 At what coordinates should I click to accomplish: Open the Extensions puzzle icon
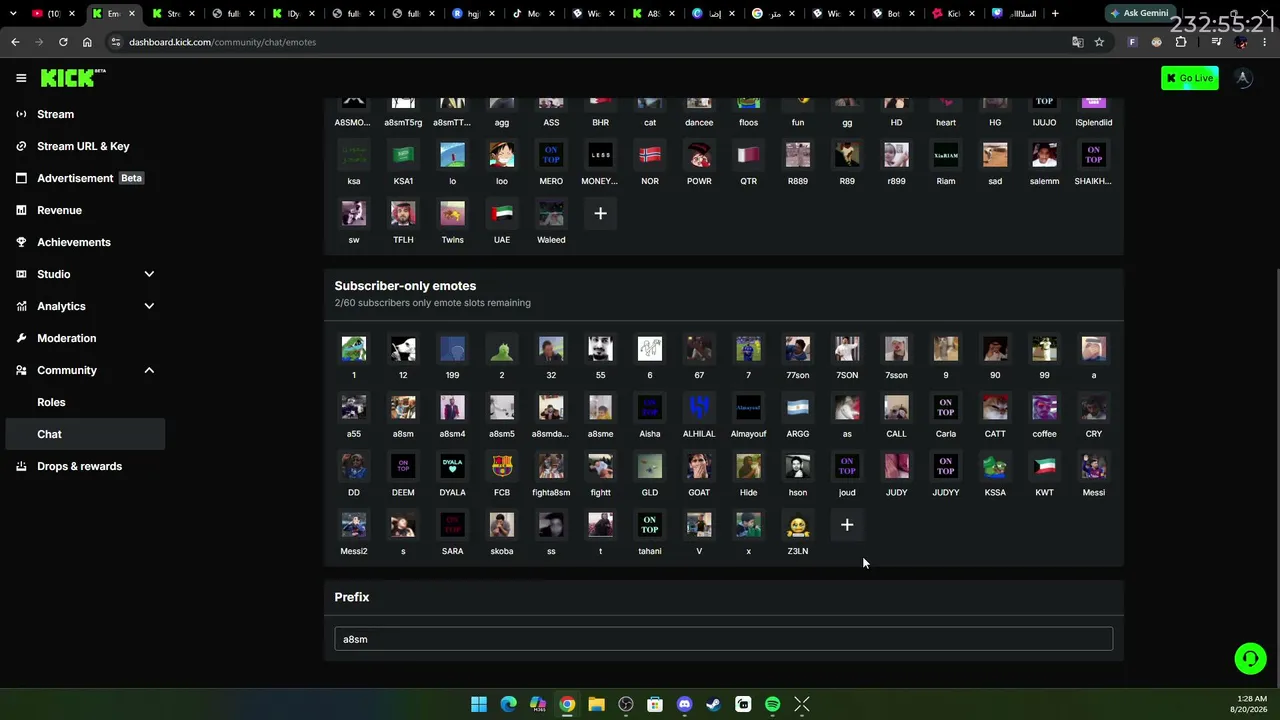(1181, 42)
